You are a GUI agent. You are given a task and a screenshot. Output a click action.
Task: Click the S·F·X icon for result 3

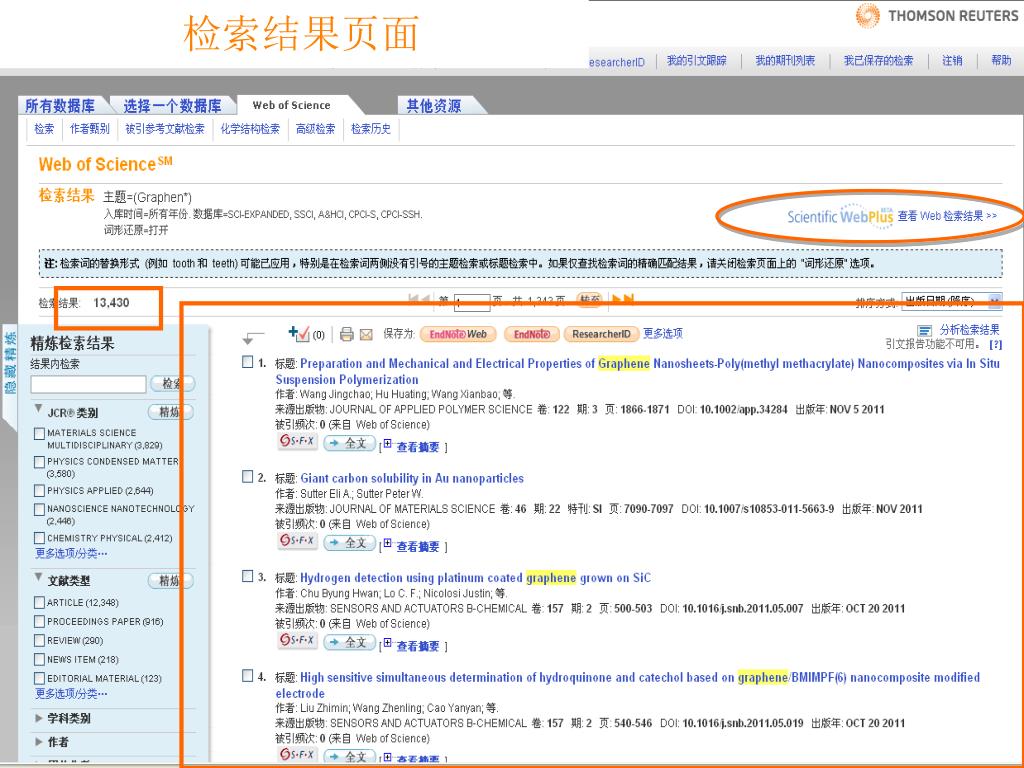297,640
